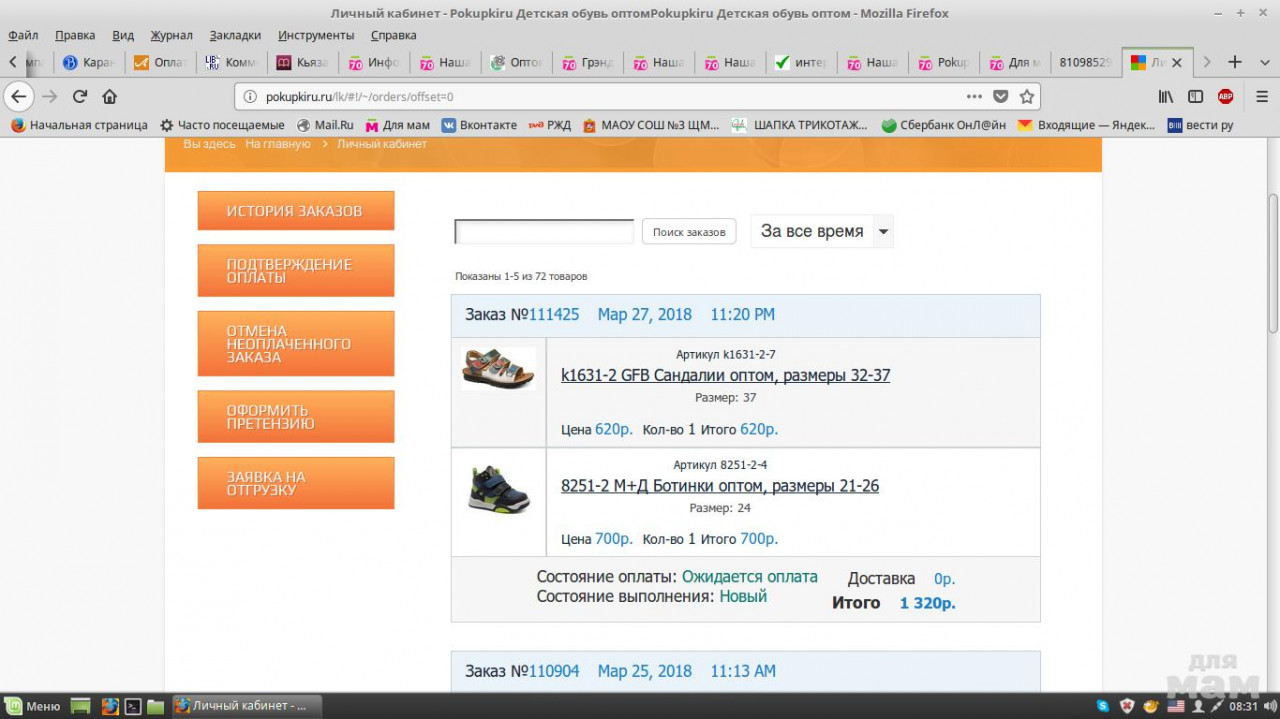Save page to Pocket

tap(1001, 97)
